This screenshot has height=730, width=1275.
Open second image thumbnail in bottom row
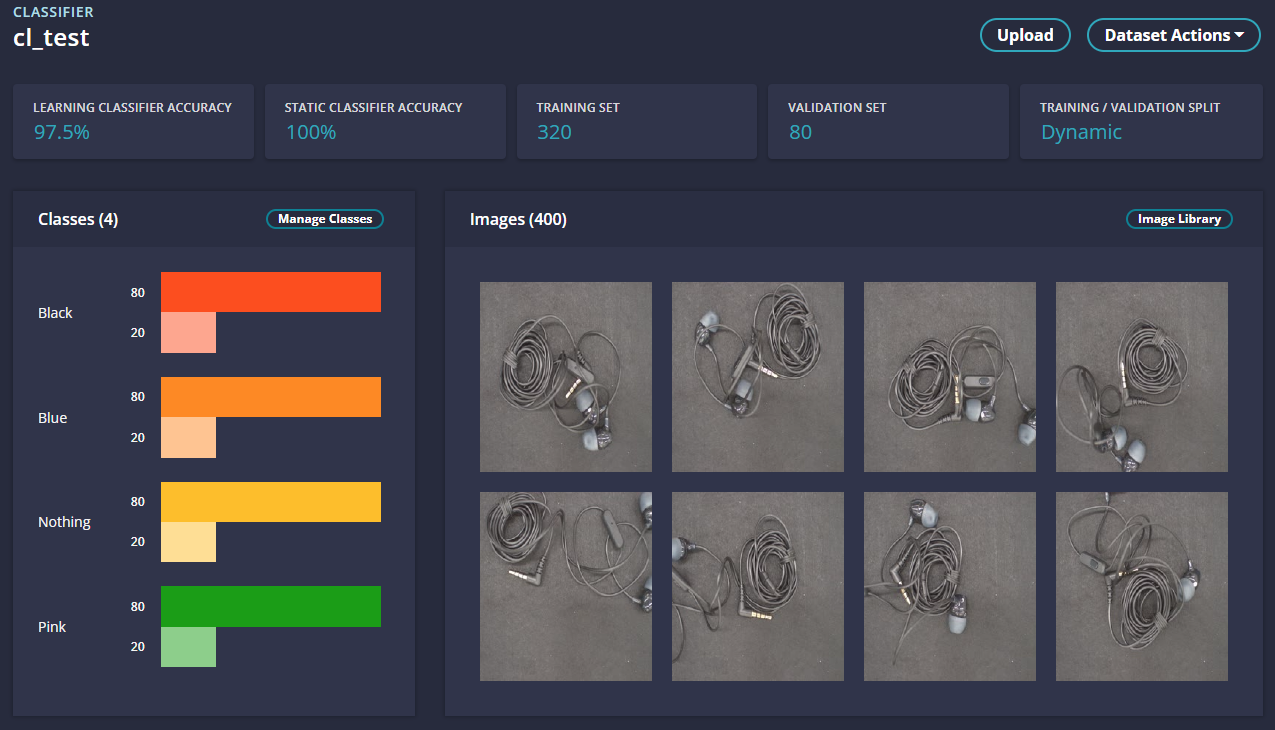758,586
